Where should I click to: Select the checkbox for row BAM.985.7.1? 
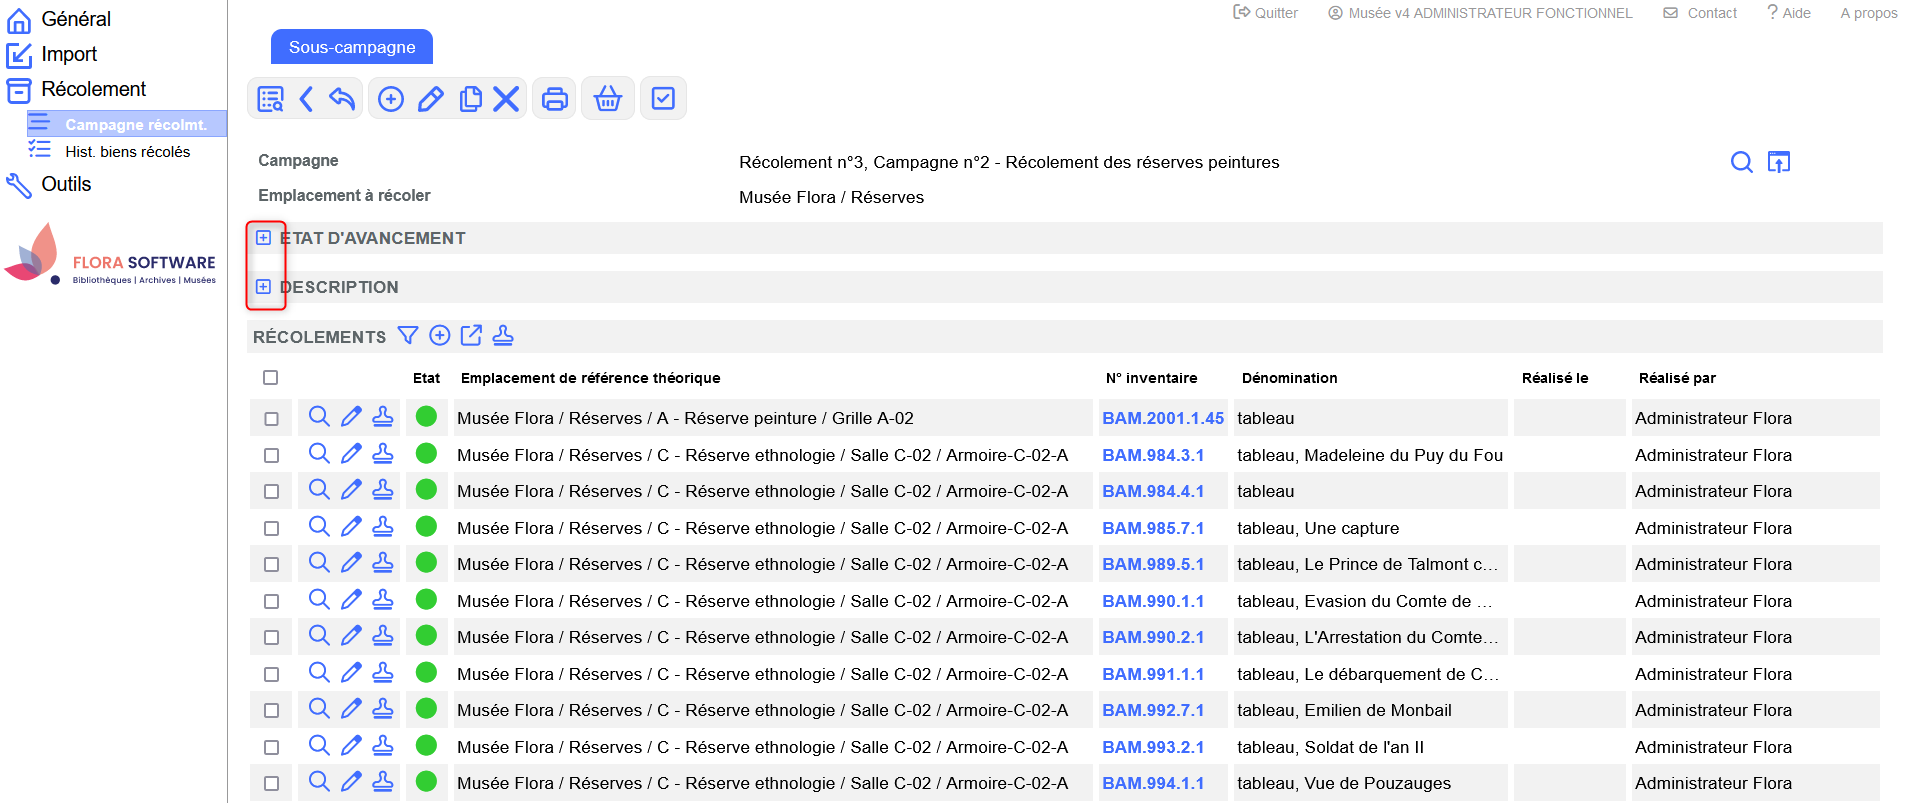point(271,528)
